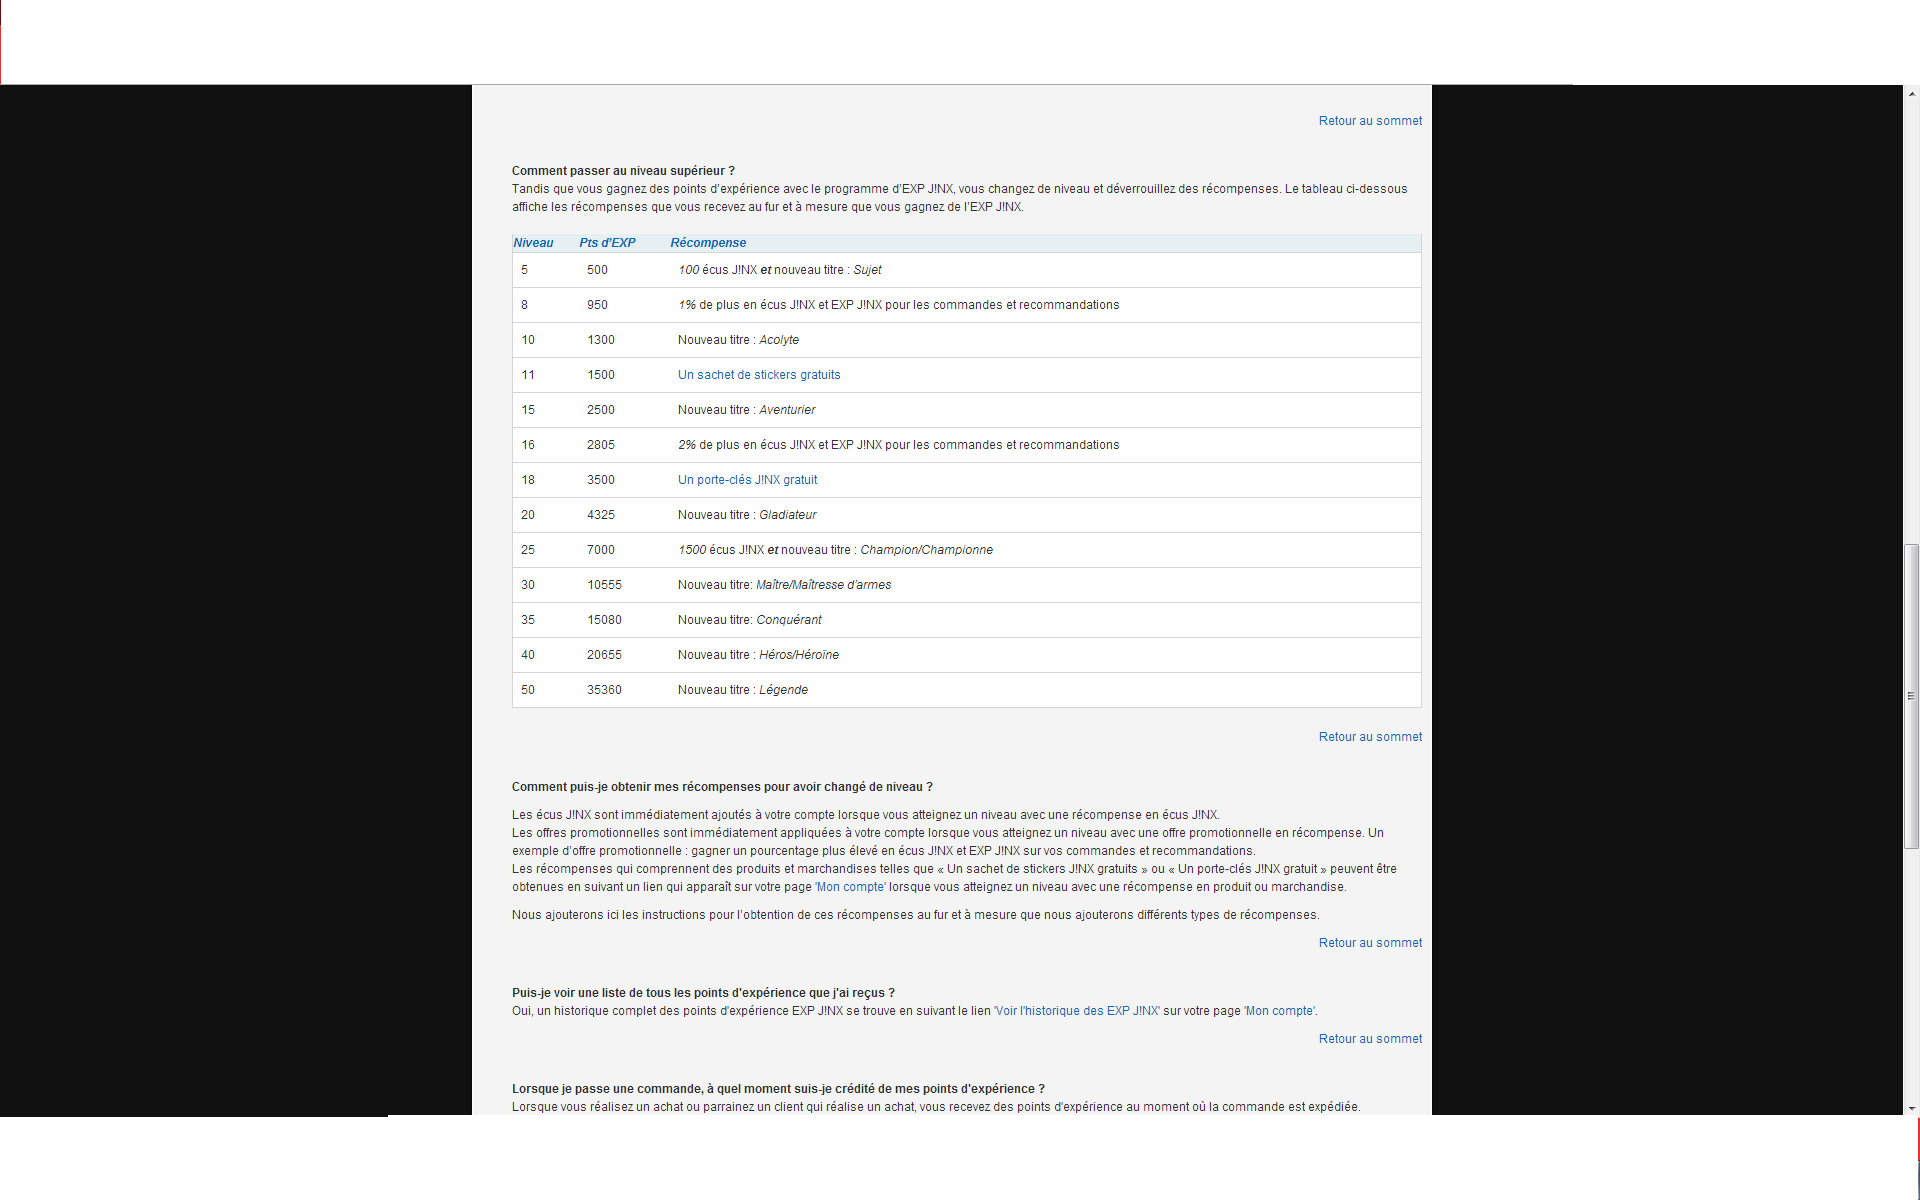1920x1200 pixels.
Task: Open 'Un porte-clés J!NX gratuit' link
Action: [747, 480]
